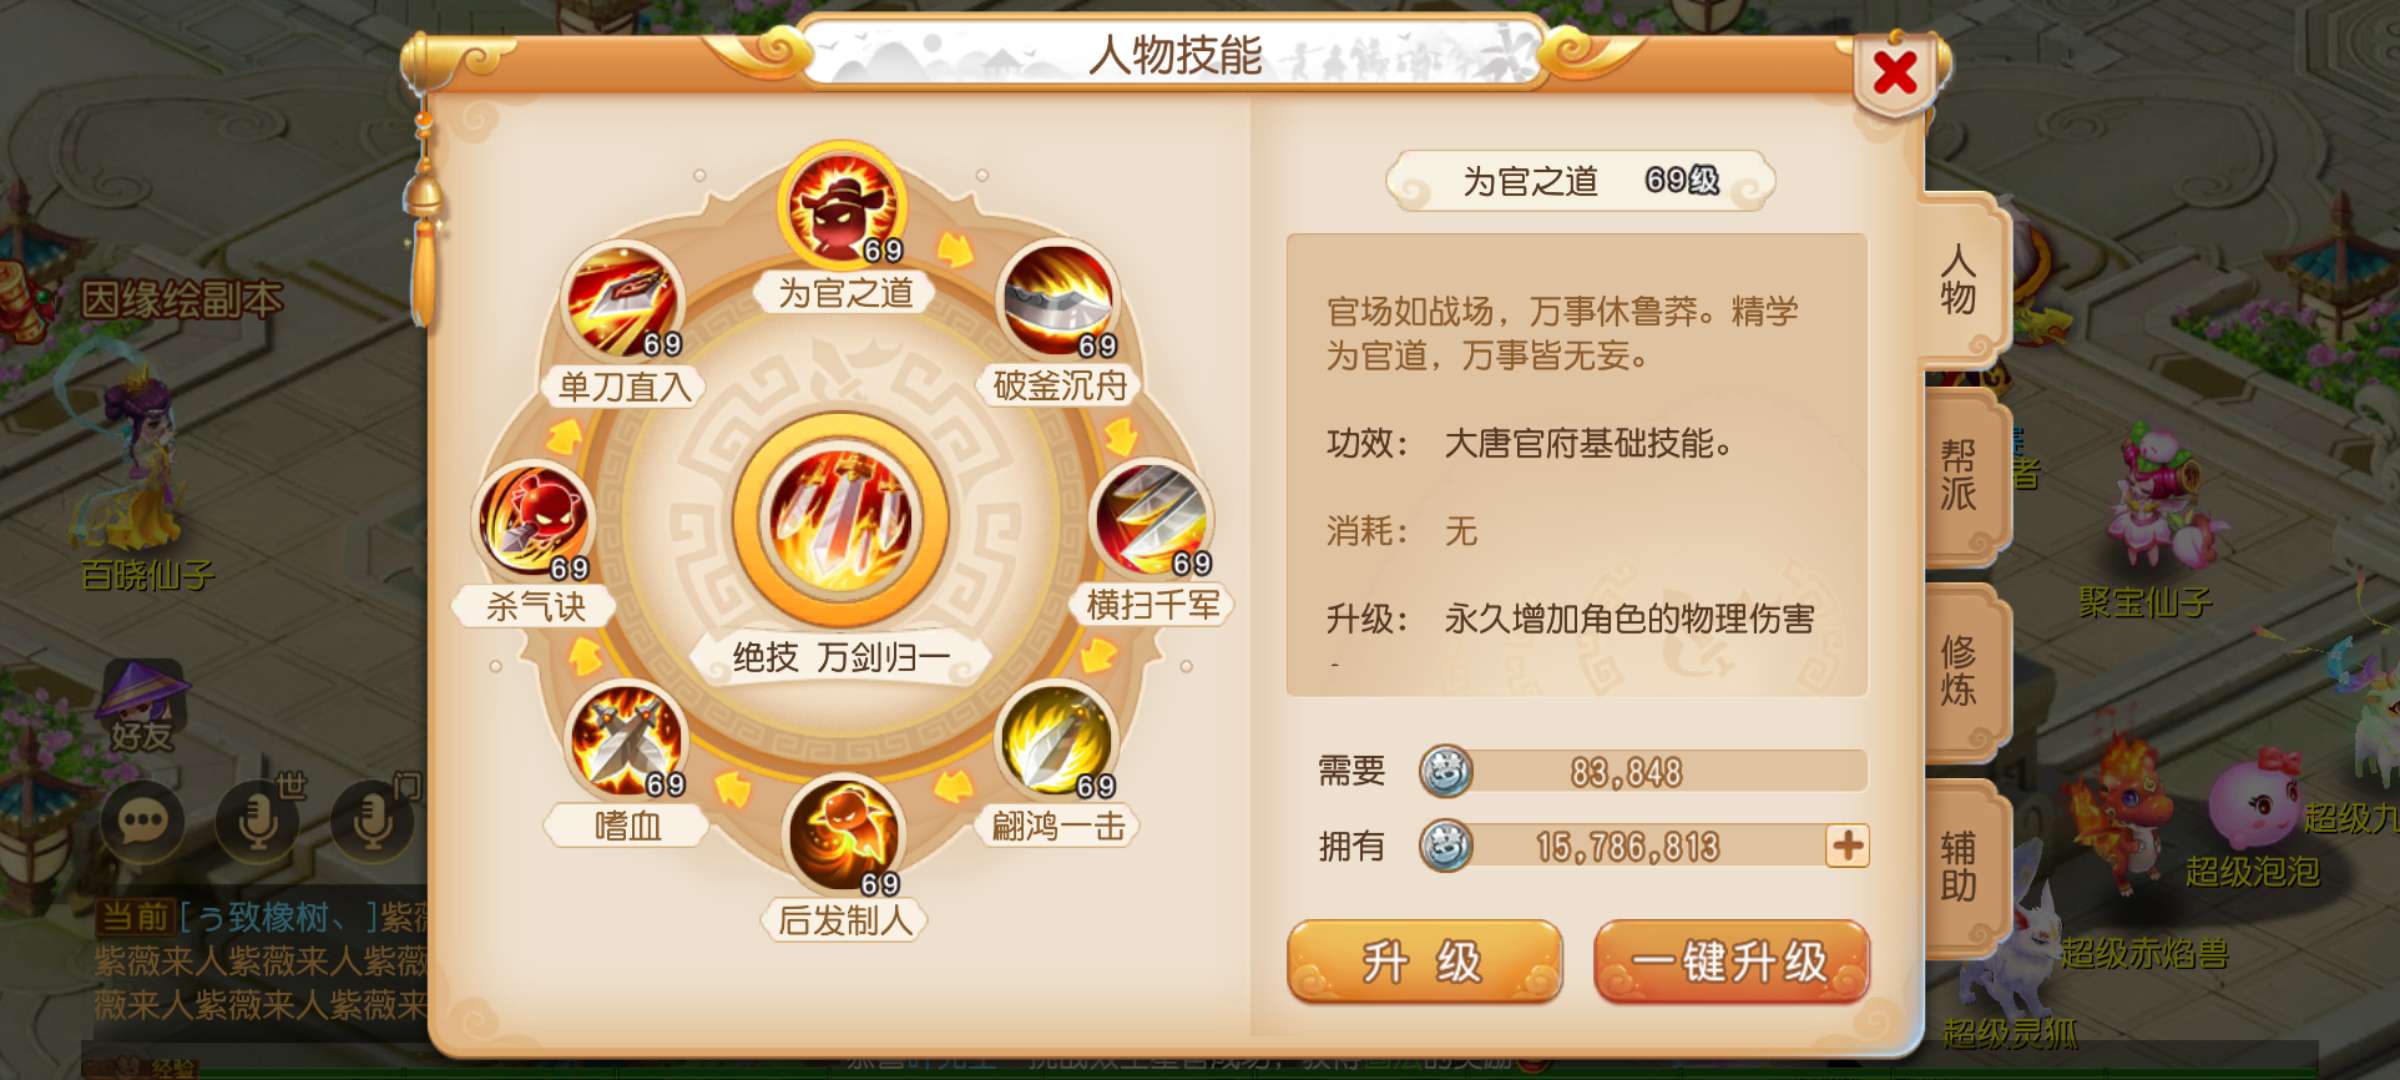Select the 为官之道 skill icon
2400x1080 pixels.
(842, 206)
